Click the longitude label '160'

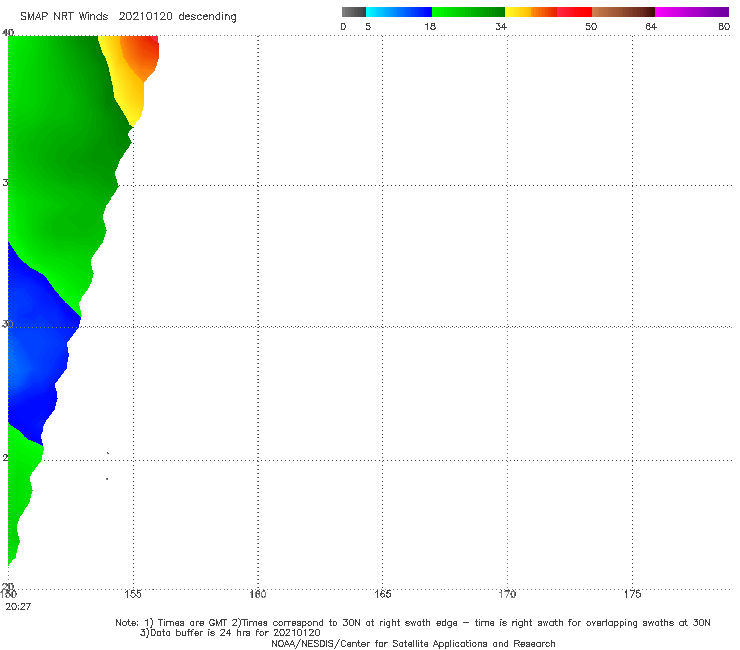258,594
